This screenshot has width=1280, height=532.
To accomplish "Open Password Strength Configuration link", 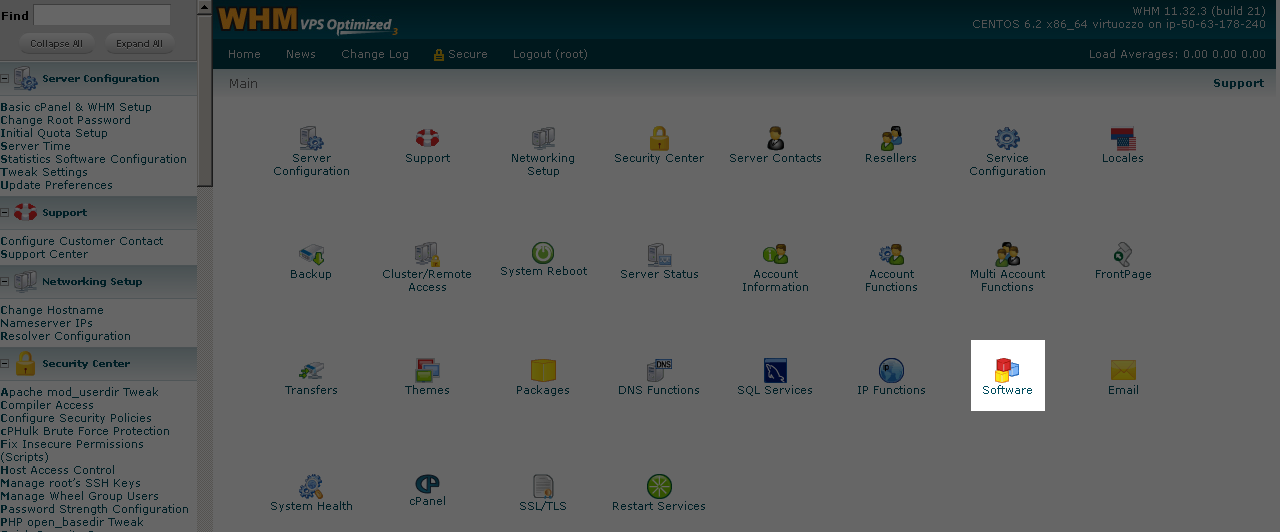I will (x=94, y=509).
